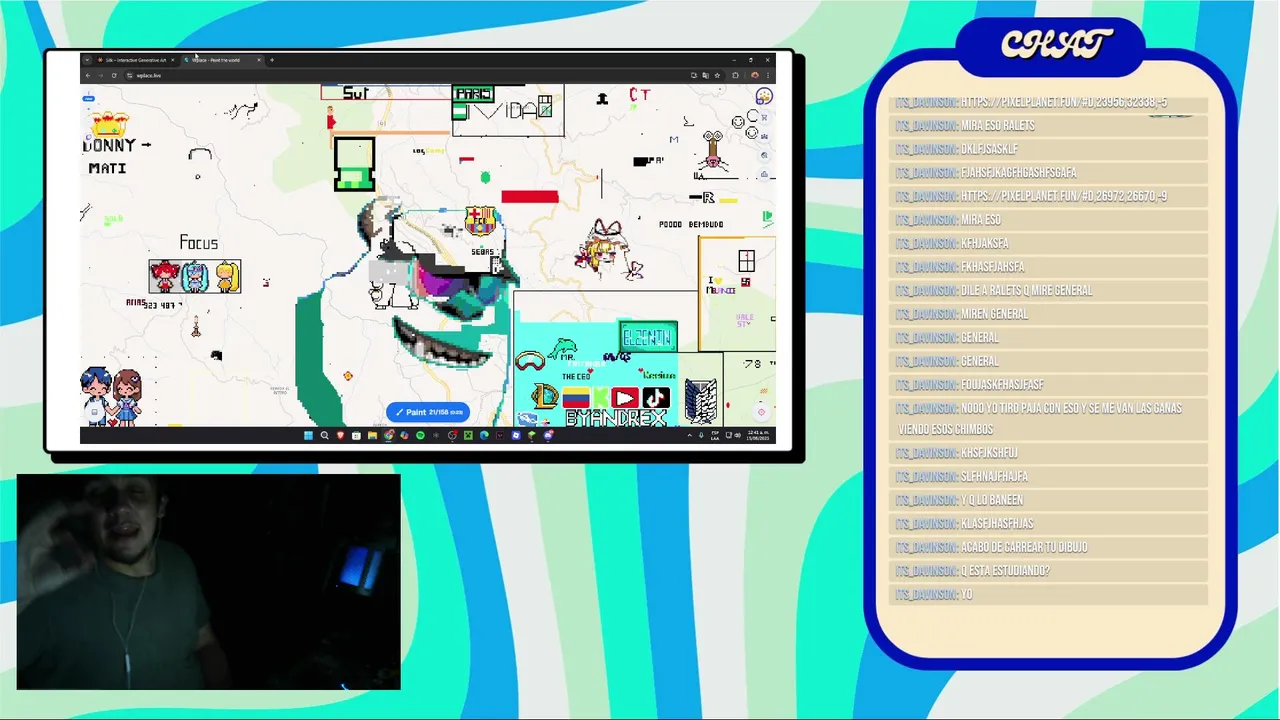The width and height of the screenshot is (1280, 720).
Task: Open the browser extensions puzzle icon
Action: point(735,75)
